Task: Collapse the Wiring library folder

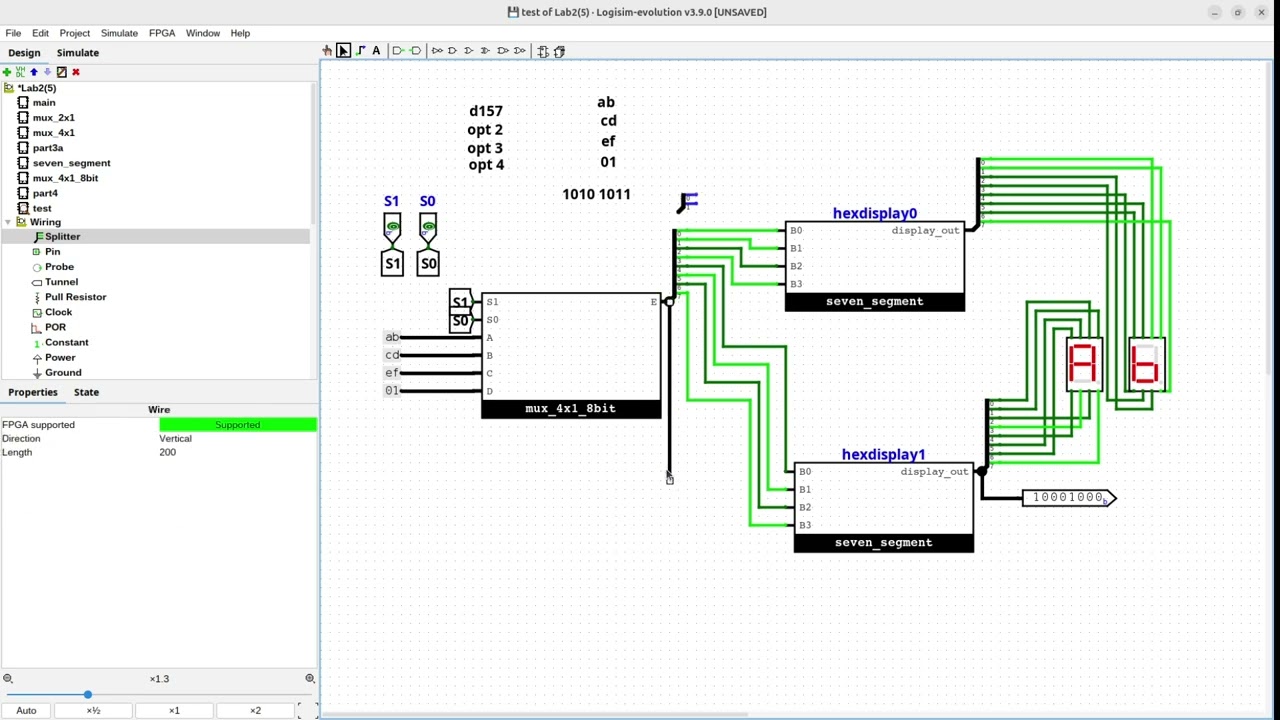Action: [8, 222]
